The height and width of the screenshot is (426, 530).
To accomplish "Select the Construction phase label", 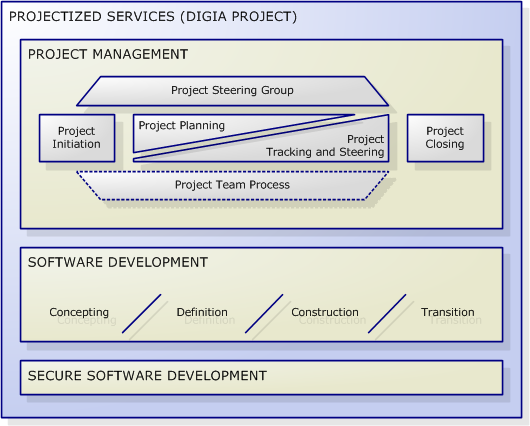I will 325,312.
